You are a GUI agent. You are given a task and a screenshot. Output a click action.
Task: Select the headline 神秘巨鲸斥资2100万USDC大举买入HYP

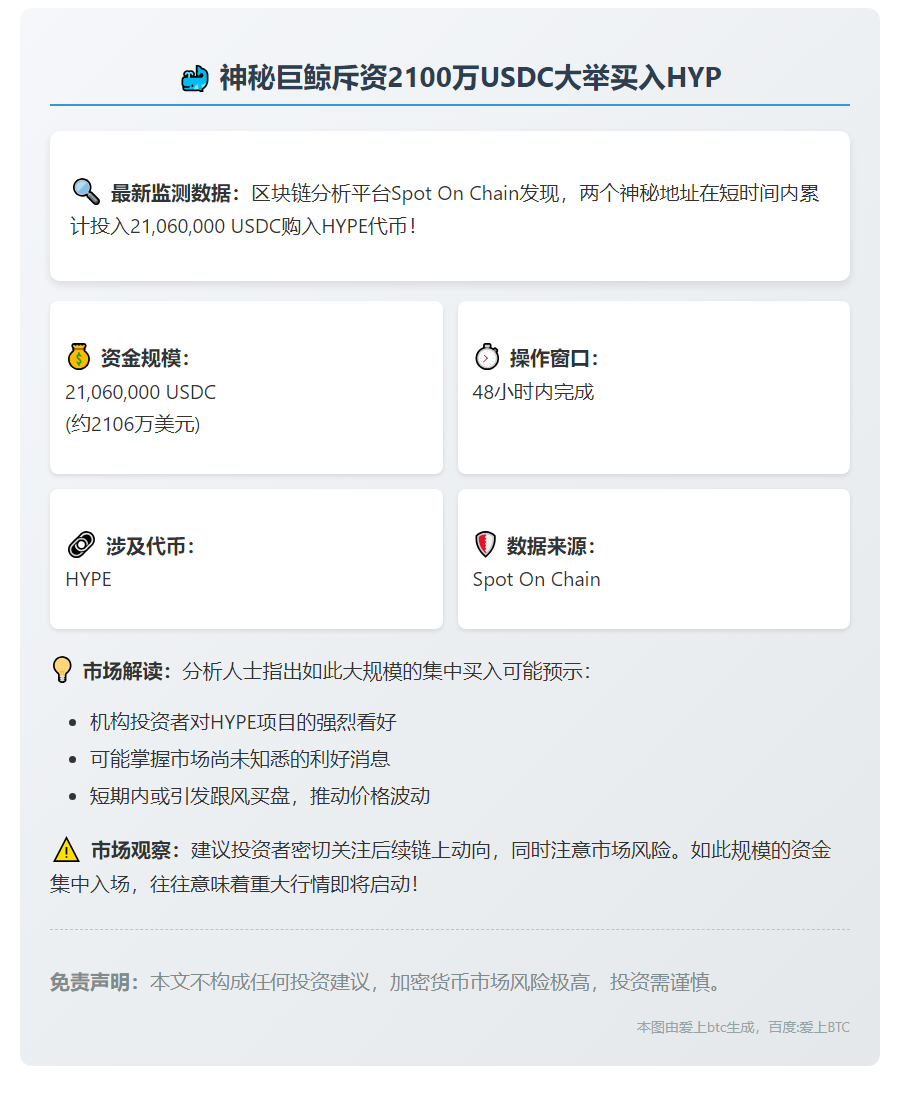click(x=470, y=78)
